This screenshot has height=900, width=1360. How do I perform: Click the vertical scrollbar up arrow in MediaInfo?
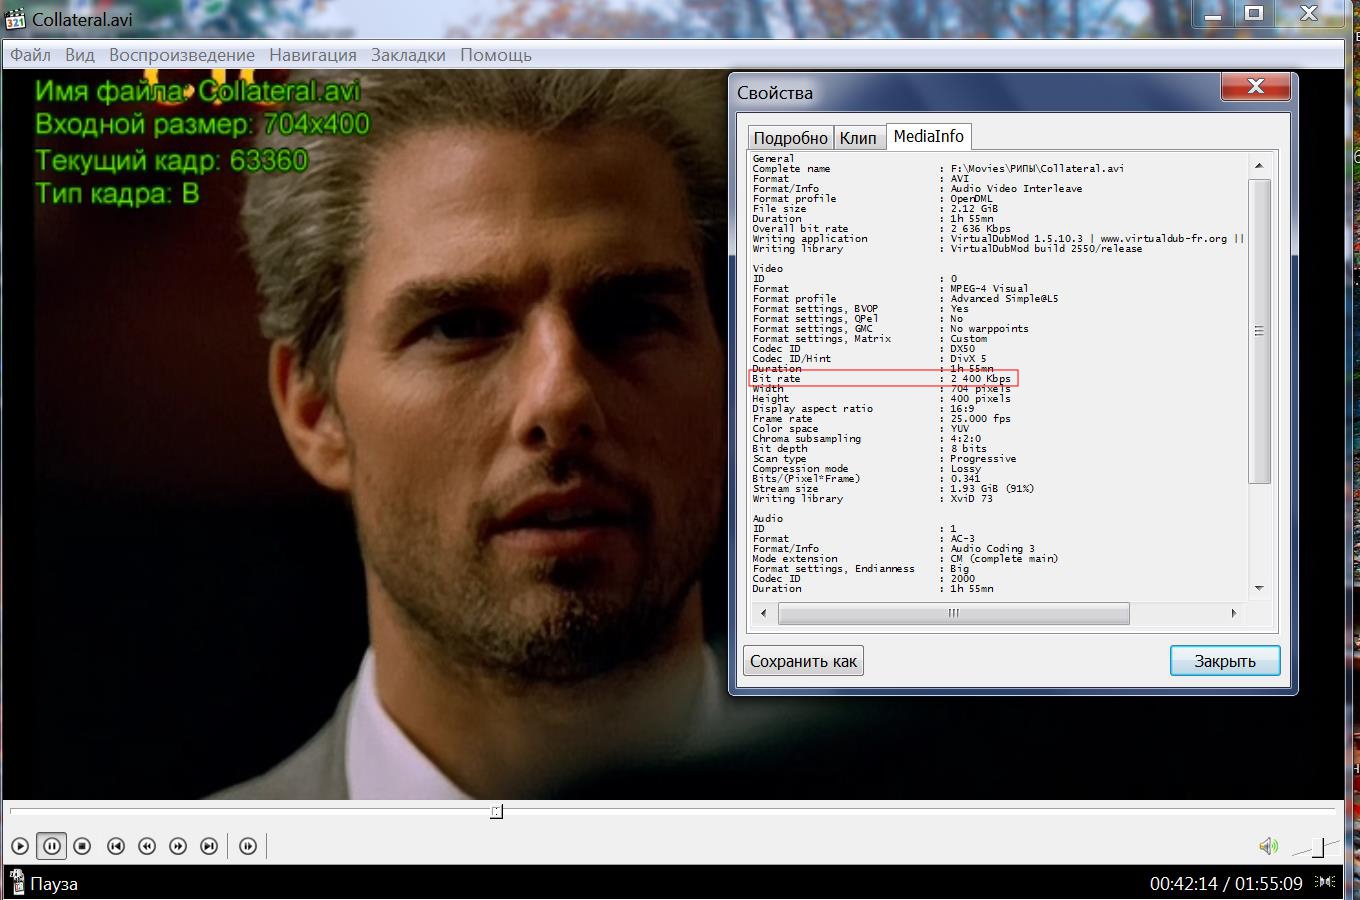[x=1259, y=165]
